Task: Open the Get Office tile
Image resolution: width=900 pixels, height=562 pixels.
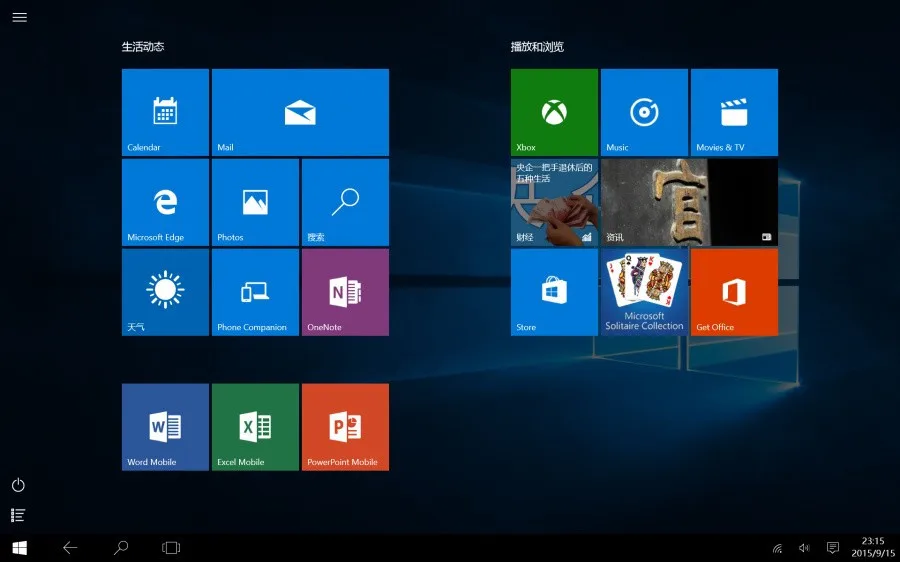Action: point(735,292)
